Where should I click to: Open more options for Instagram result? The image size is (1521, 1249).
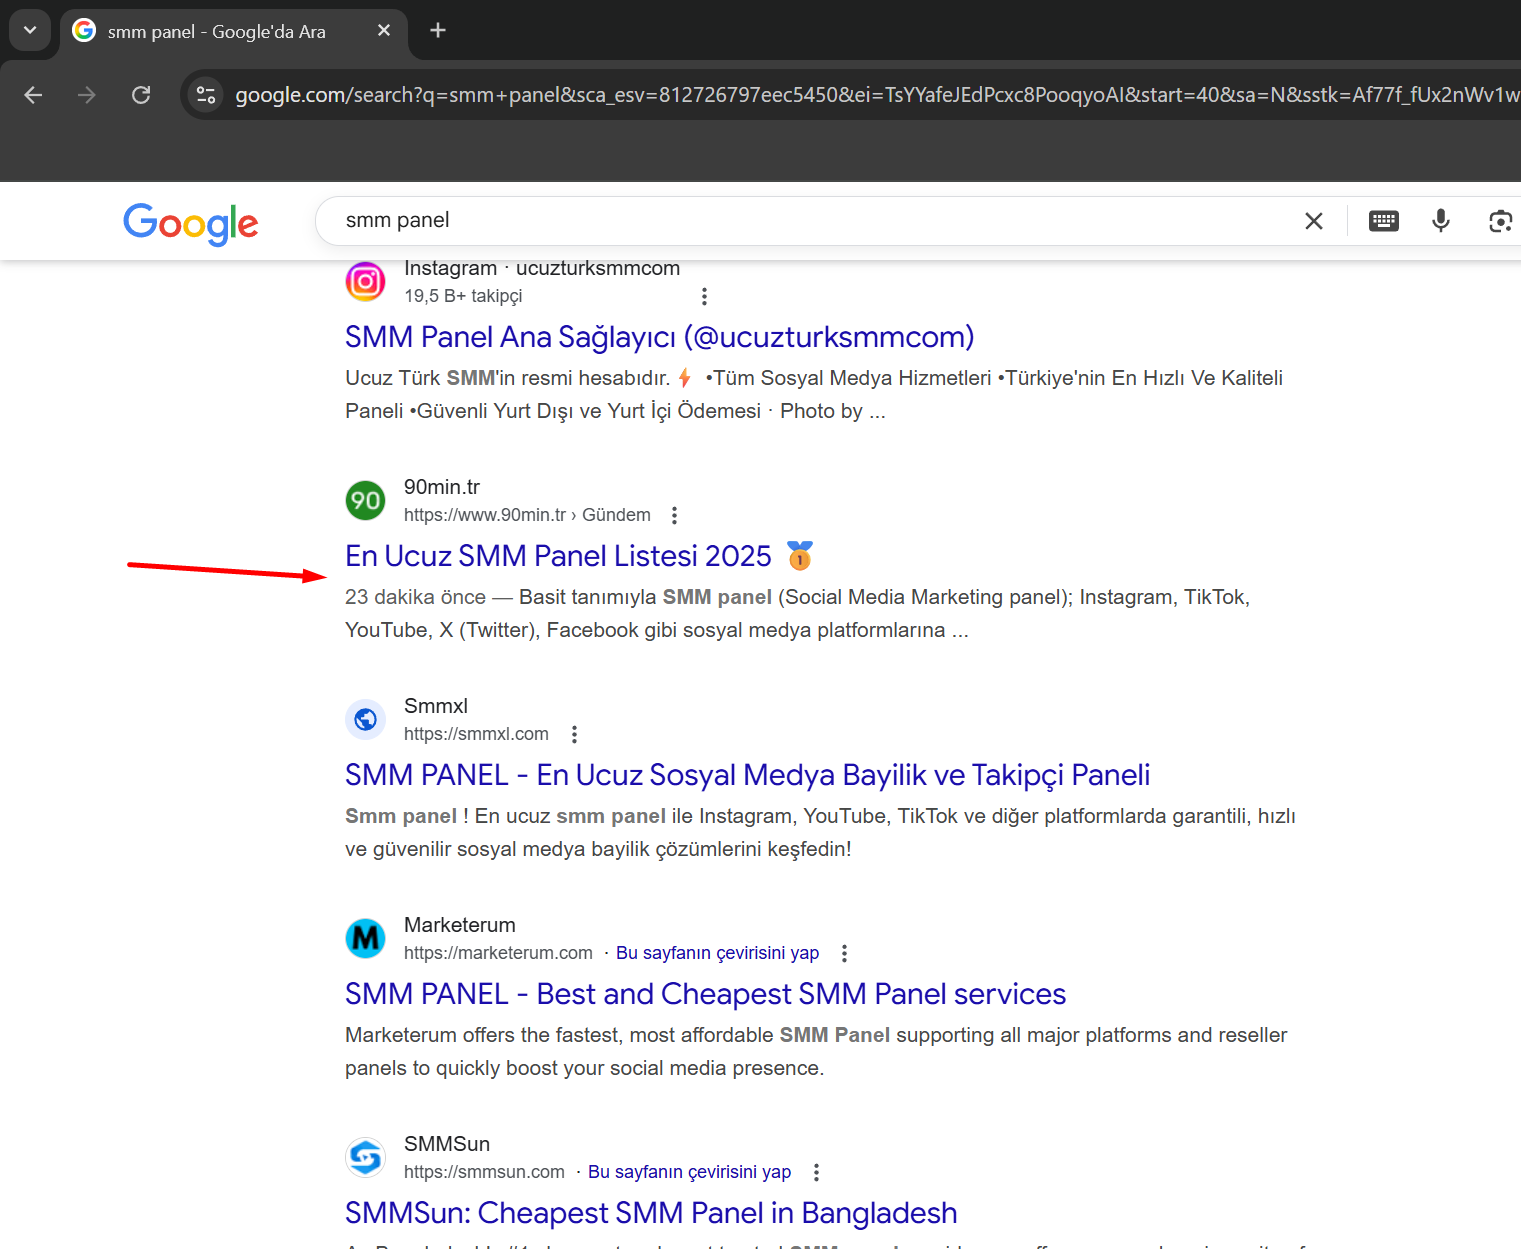[704, 296]
